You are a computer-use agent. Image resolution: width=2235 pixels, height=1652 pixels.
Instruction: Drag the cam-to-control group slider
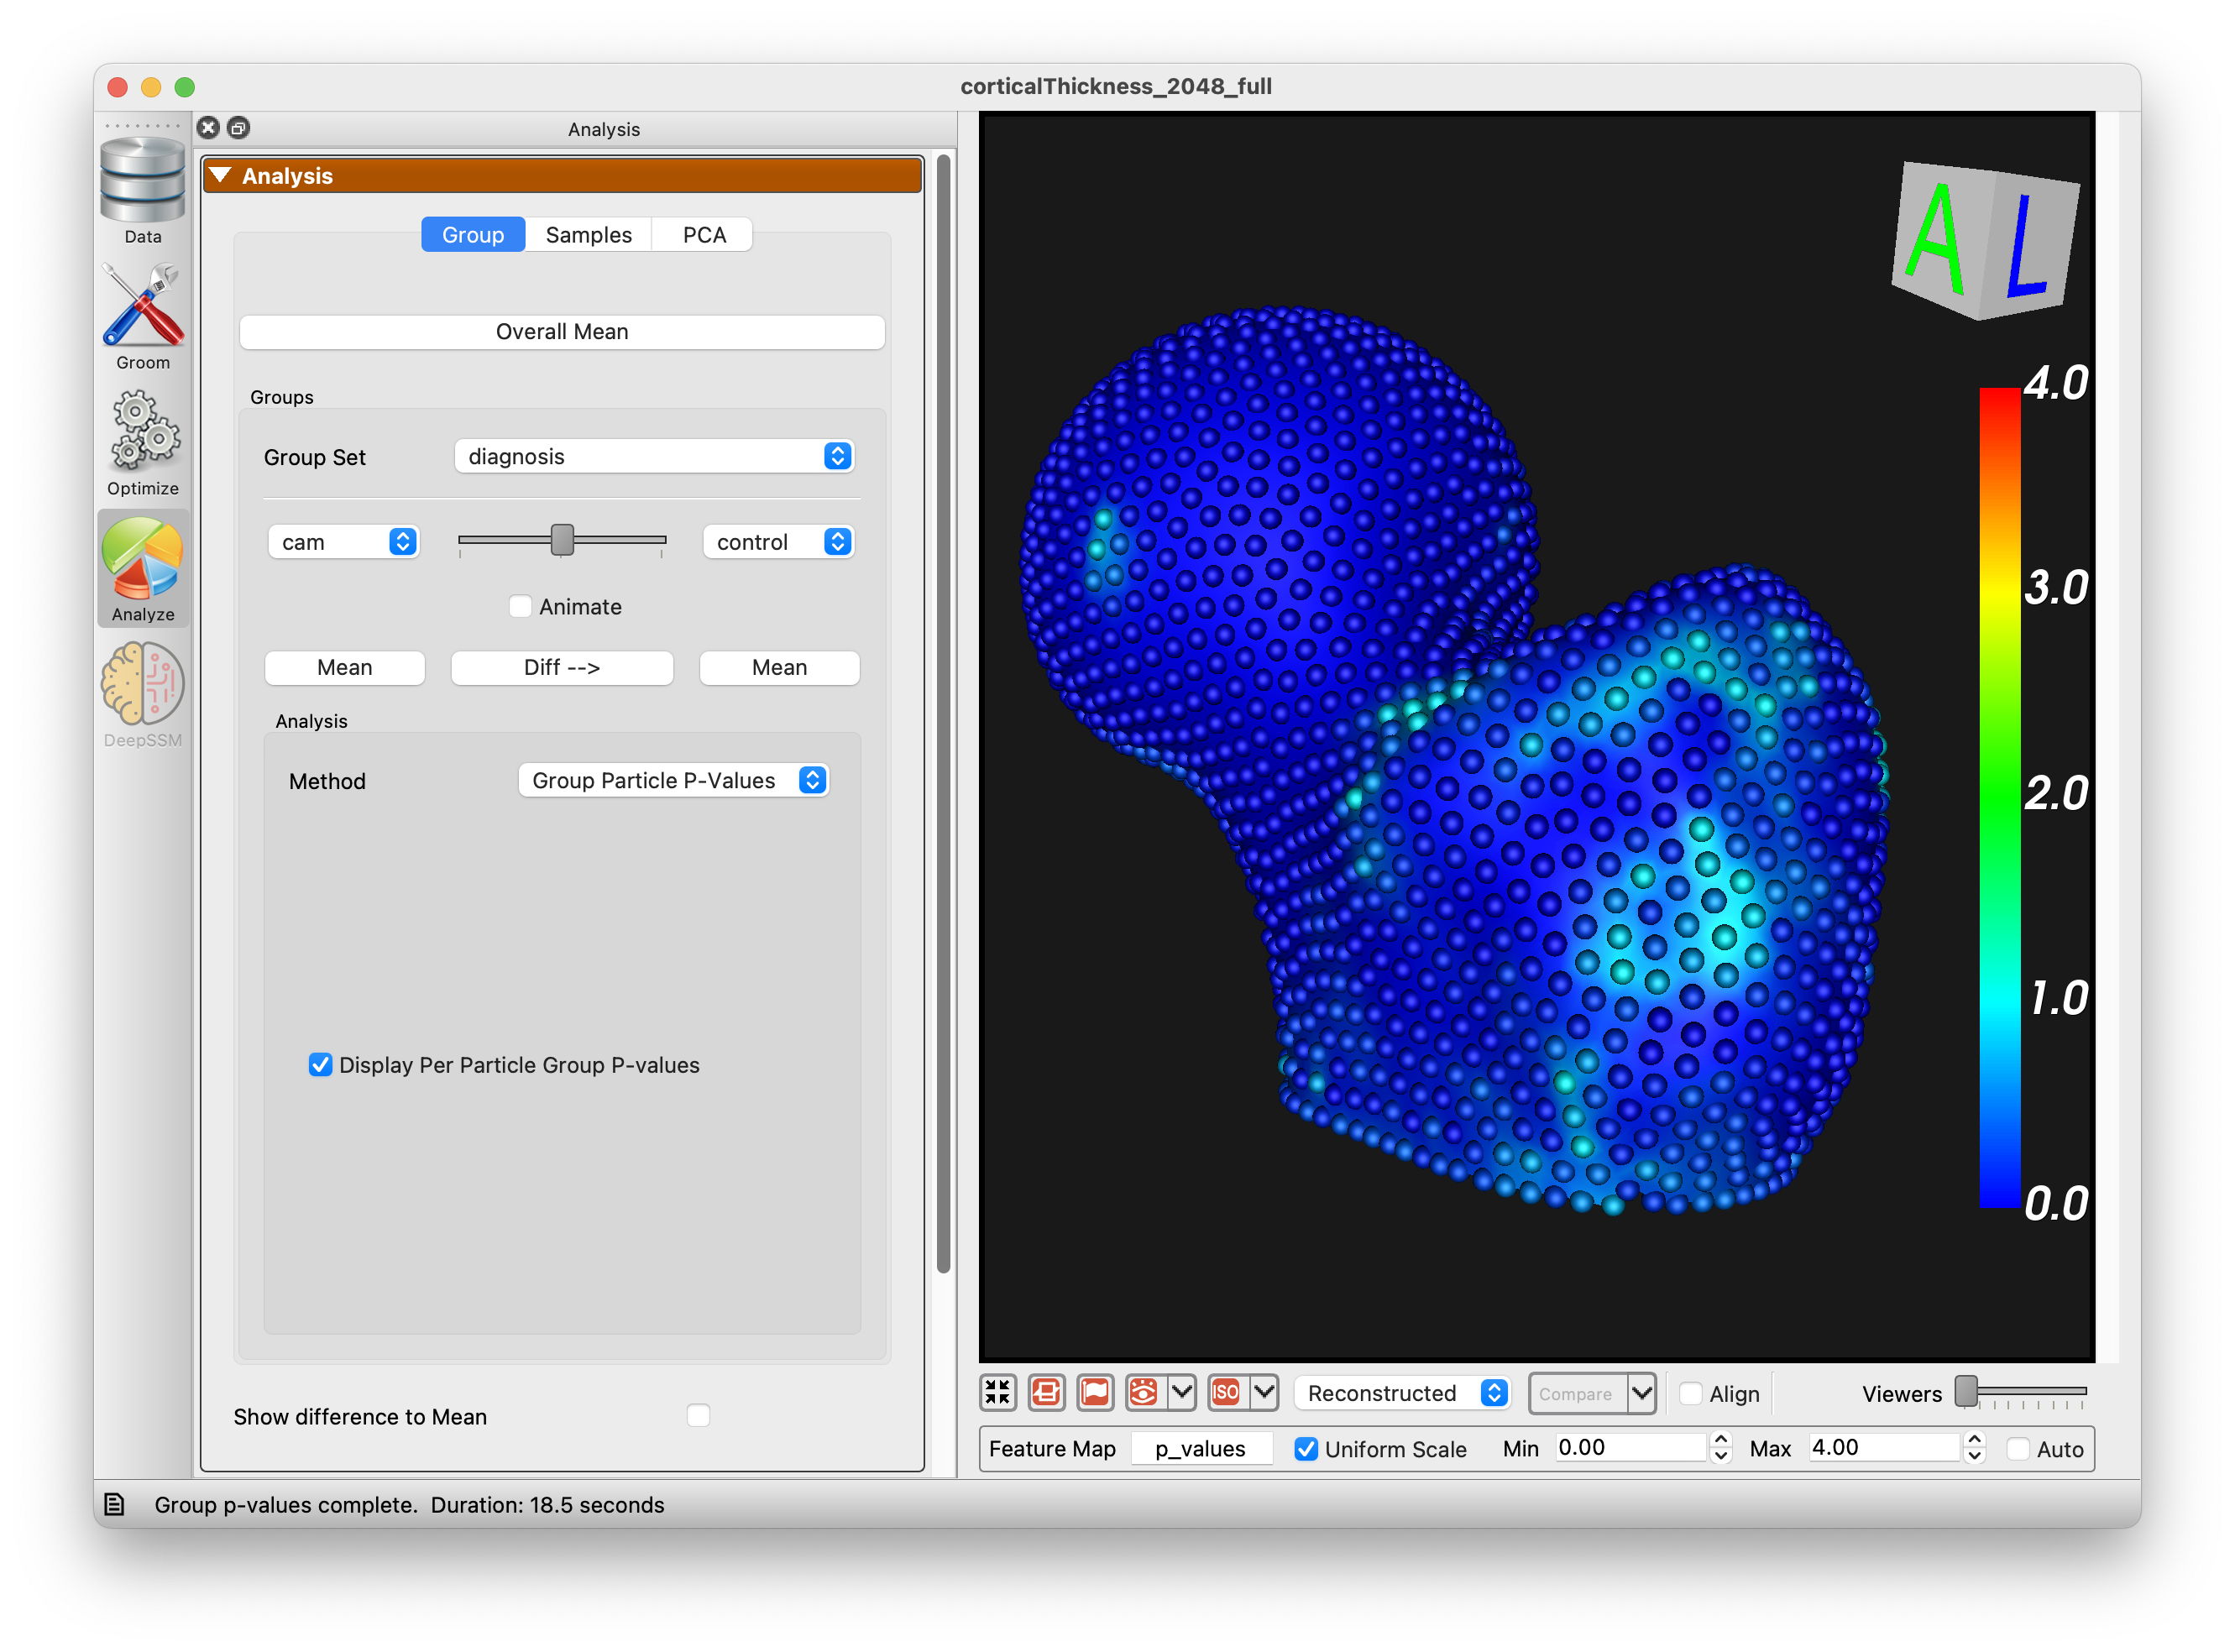tap(561, 540)
